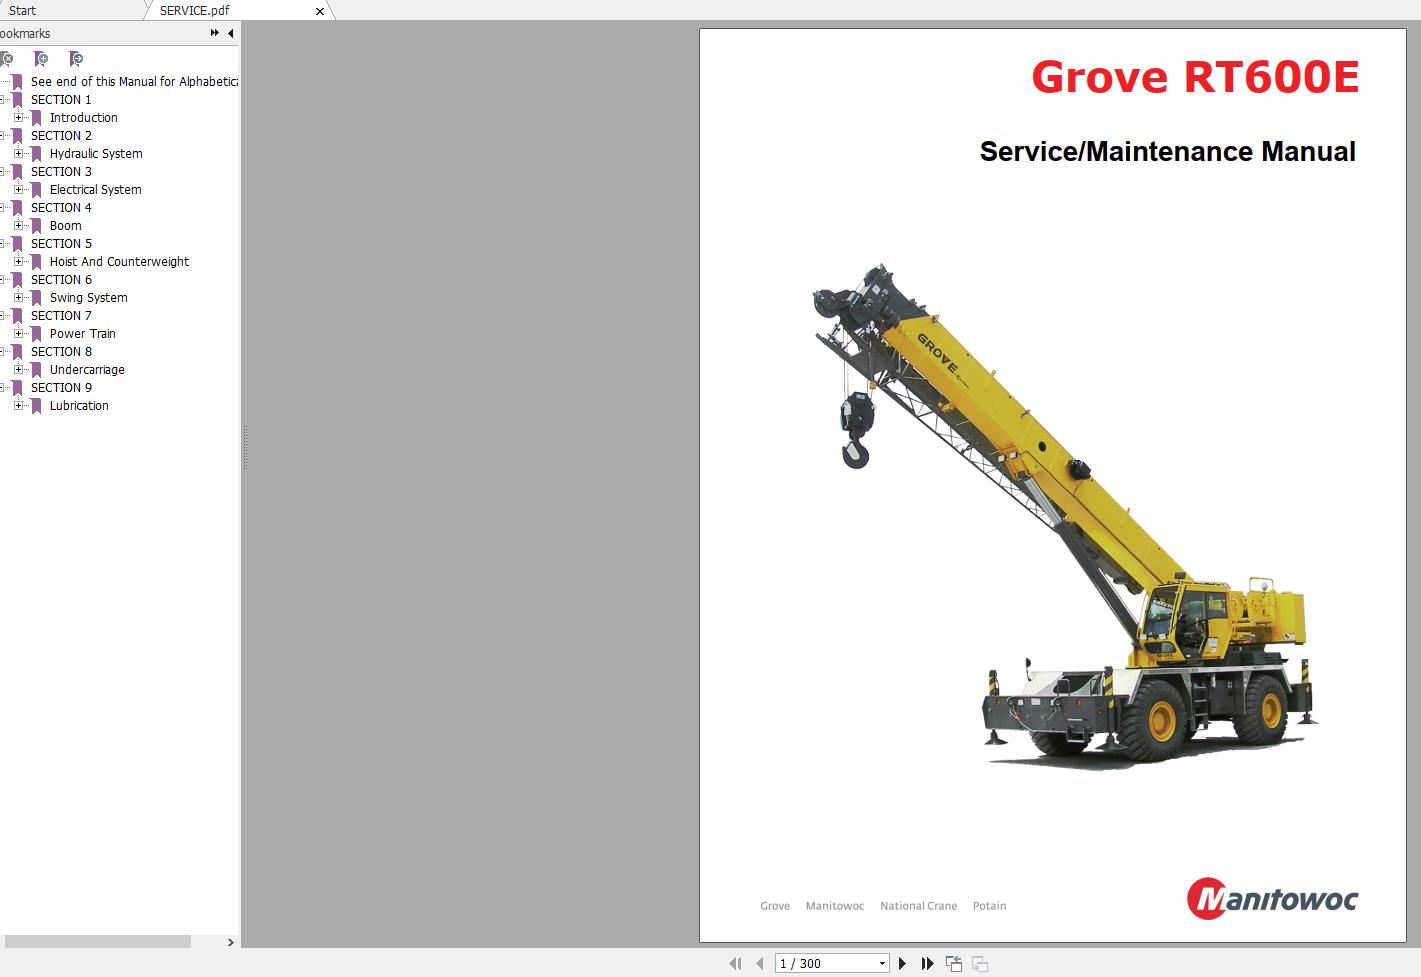1421x977 pixels.
Task: Click the bookmark icon with blue arrow
Action: [x=76, y=59]
